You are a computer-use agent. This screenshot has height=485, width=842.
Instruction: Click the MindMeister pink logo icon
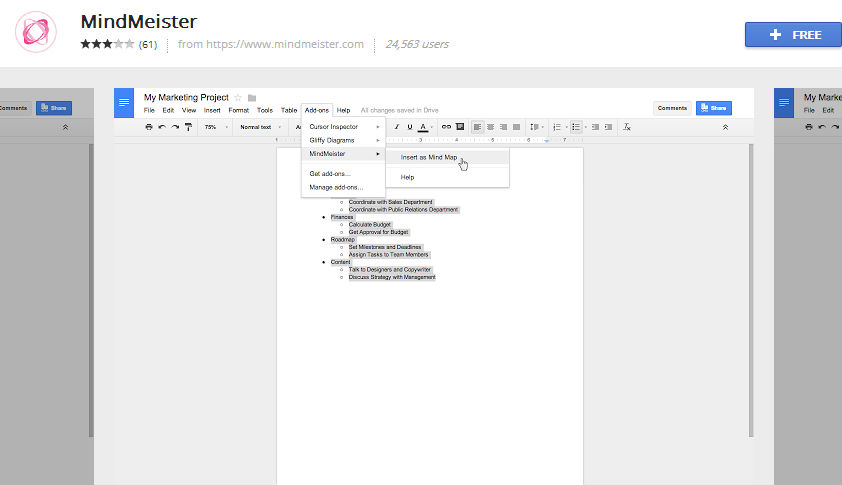point(35,32)
